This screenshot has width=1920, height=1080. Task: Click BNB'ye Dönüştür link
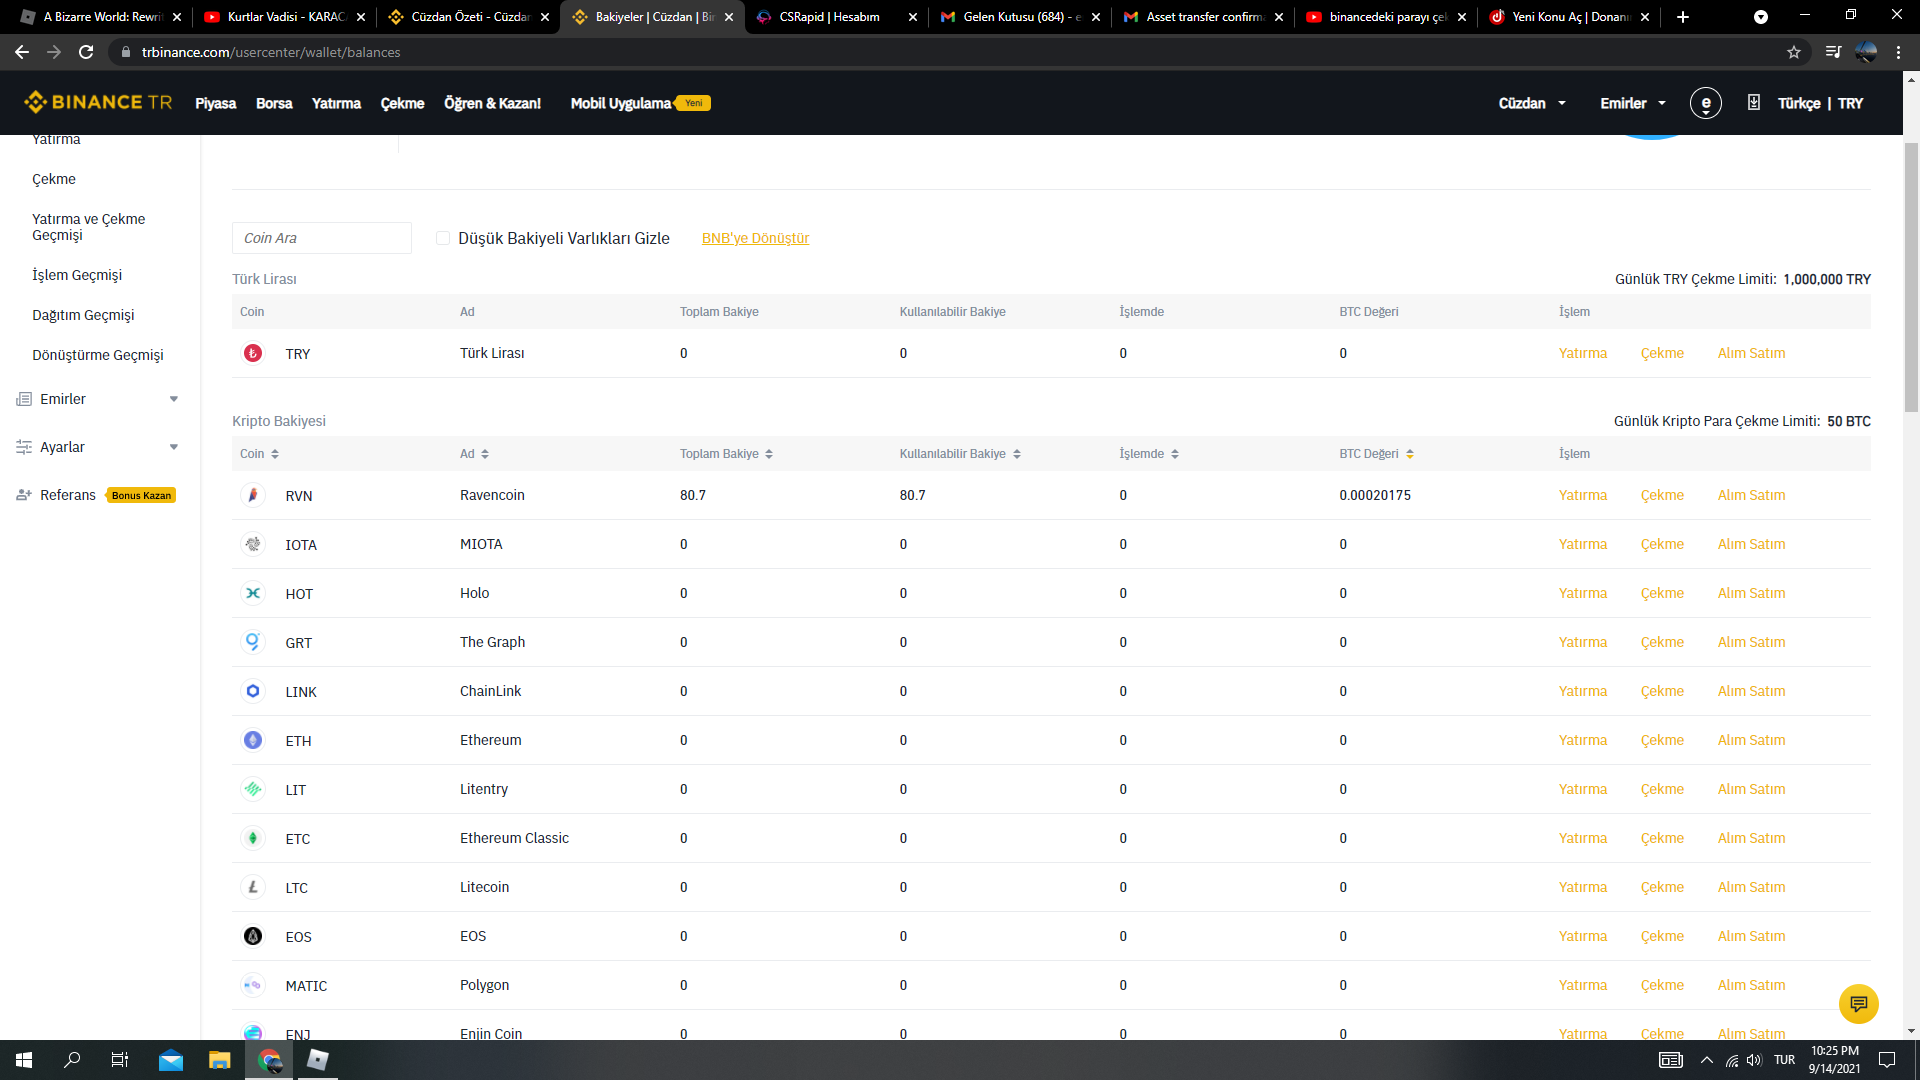click(x=755, y=238)
